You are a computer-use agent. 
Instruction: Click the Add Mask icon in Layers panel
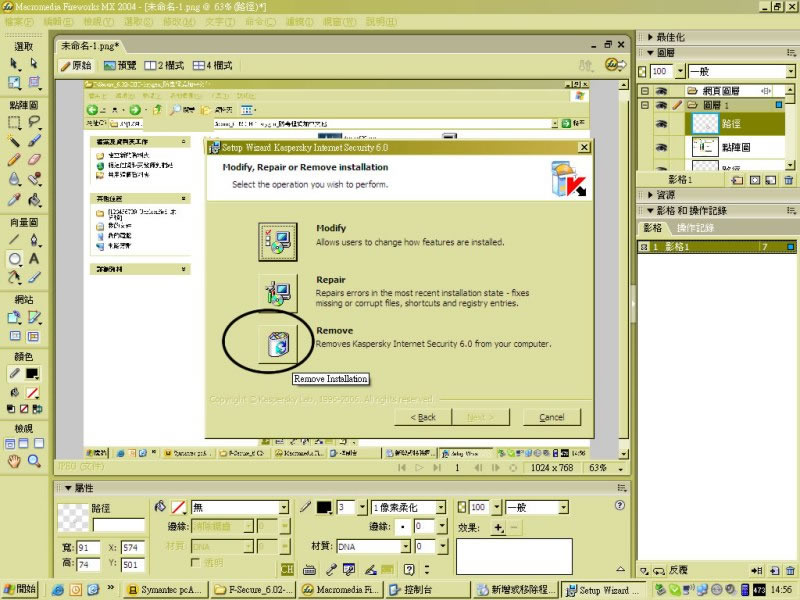tap(755, 180)
